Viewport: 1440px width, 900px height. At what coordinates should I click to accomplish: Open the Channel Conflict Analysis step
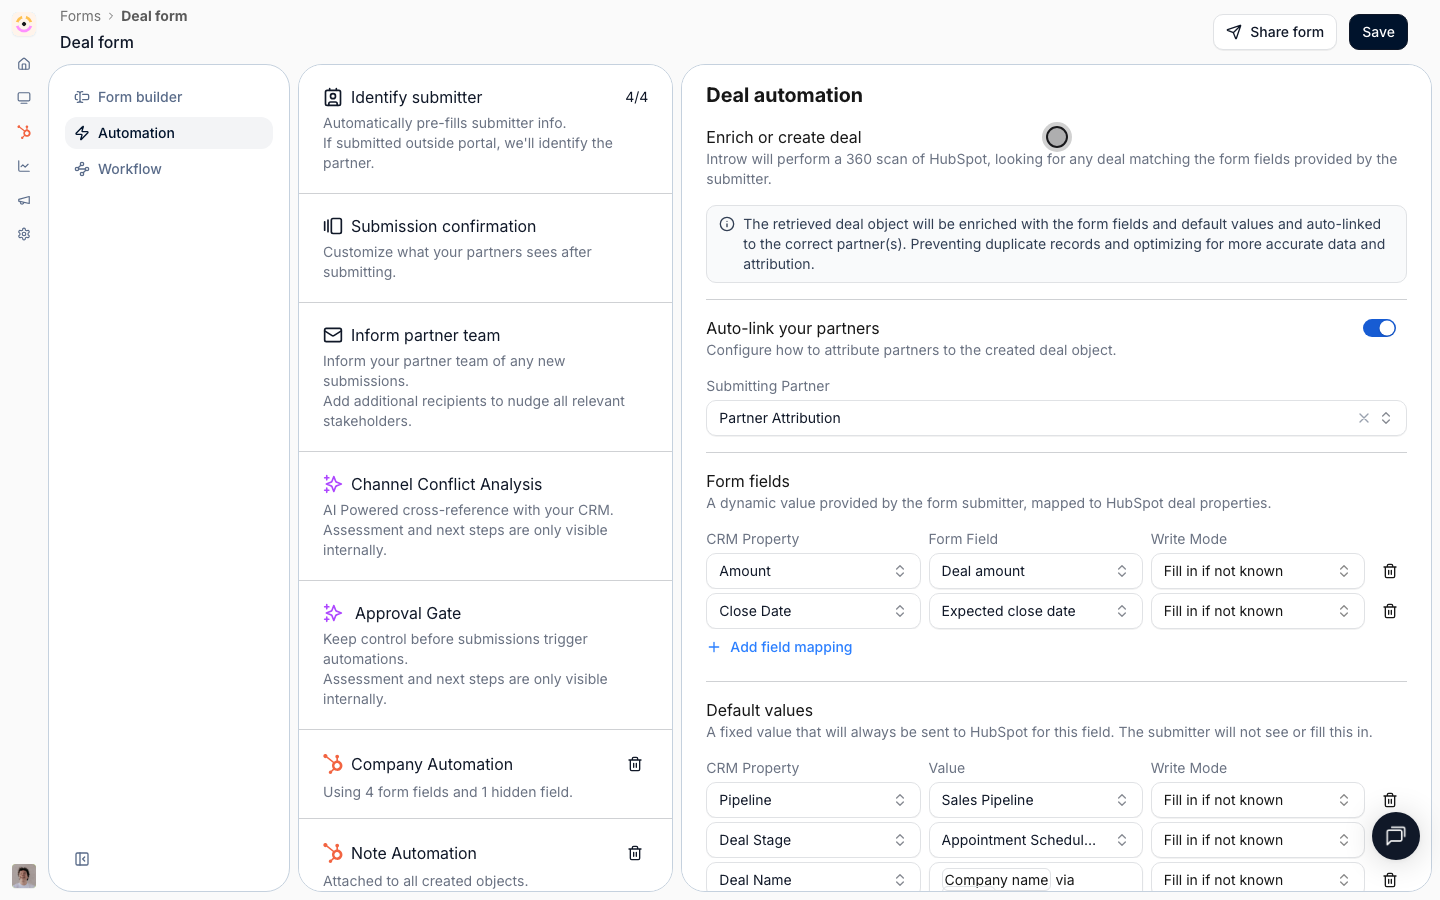(x=485, y=516)
